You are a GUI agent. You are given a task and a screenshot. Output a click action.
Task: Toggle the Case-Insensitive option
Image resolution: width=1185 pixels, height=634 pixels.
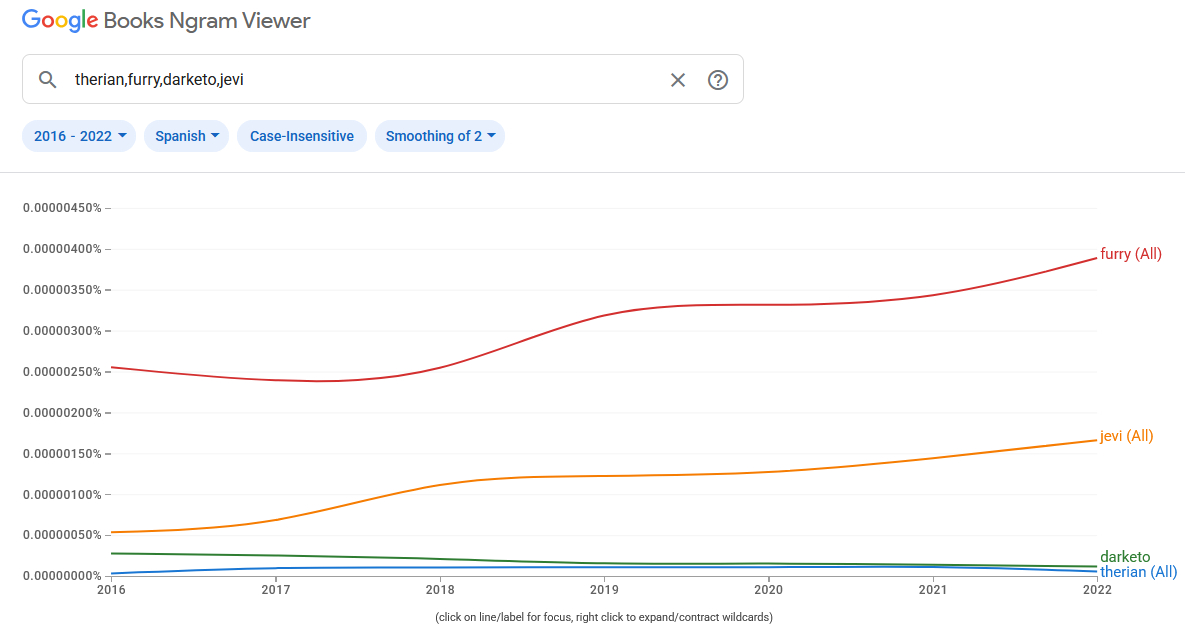302,136
